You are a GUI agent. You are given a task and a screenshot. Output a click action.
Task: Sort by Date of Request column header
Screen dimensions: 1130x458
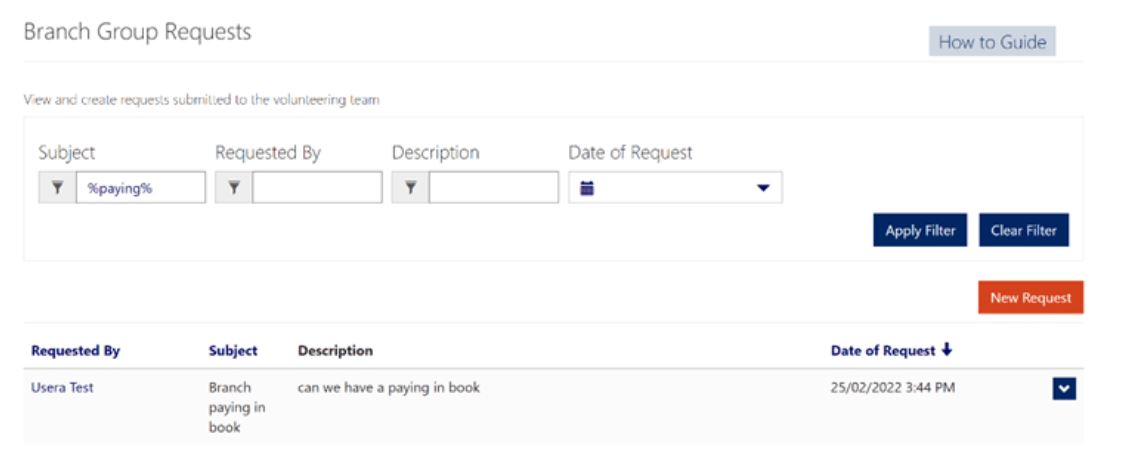coord(883,351)
